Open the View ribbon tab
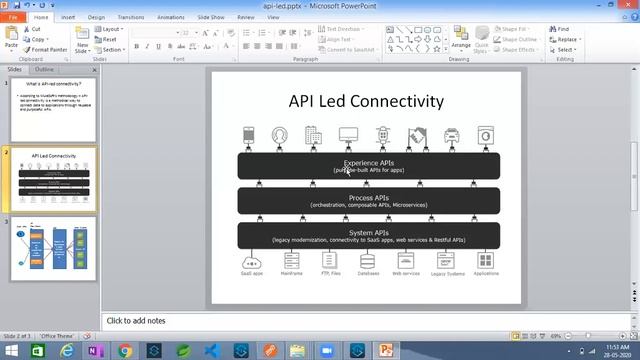The width and height of the screenshot is (640, 360). pyautogui.click(x=273, y=18)
